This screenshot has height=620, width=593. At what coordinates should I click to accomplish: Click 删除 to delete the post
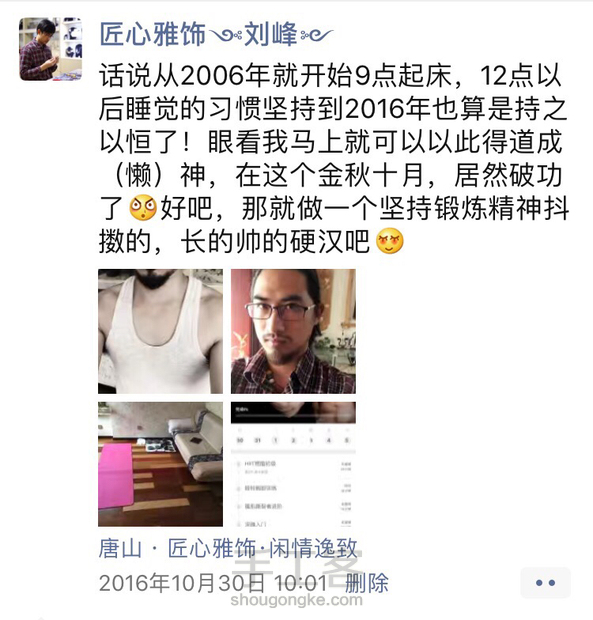tap(367, 583)
